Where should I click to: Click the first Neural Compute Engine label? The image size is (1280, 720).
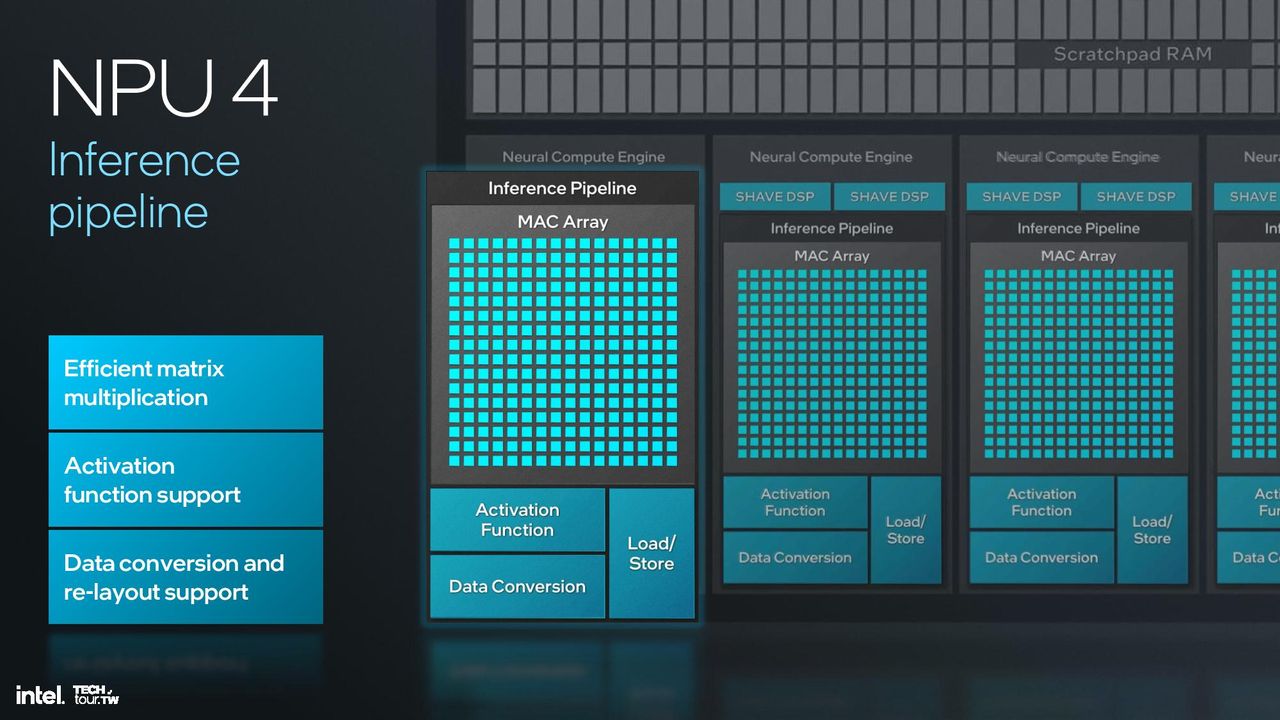tap(584, 157)
